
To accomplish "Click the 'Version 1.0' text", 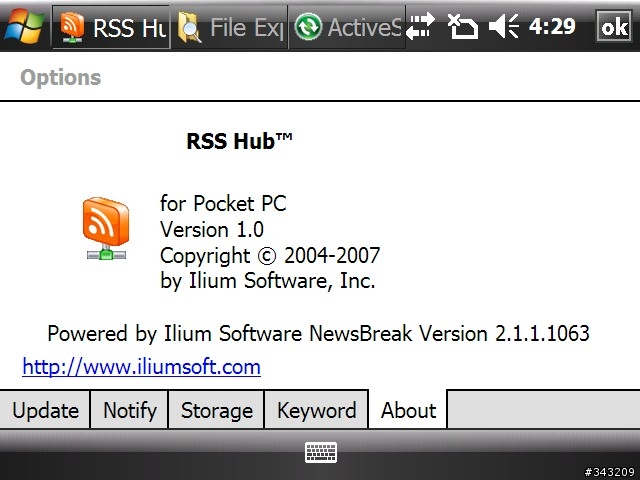I will (x=212, y=229).
